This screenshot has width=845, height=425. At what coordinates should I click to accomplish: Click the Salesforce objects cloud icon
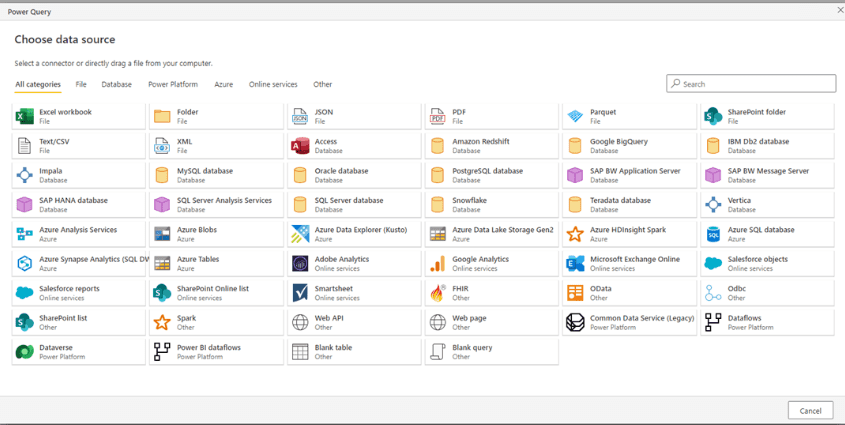(x=713, y=263)
